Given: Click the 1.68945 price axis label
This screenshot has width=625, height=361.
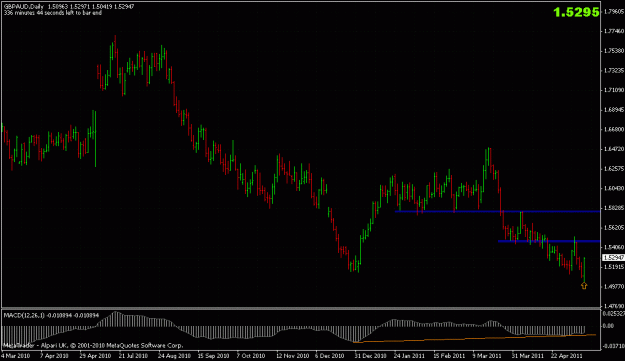Looking at the screenshot, I should 613,110.
